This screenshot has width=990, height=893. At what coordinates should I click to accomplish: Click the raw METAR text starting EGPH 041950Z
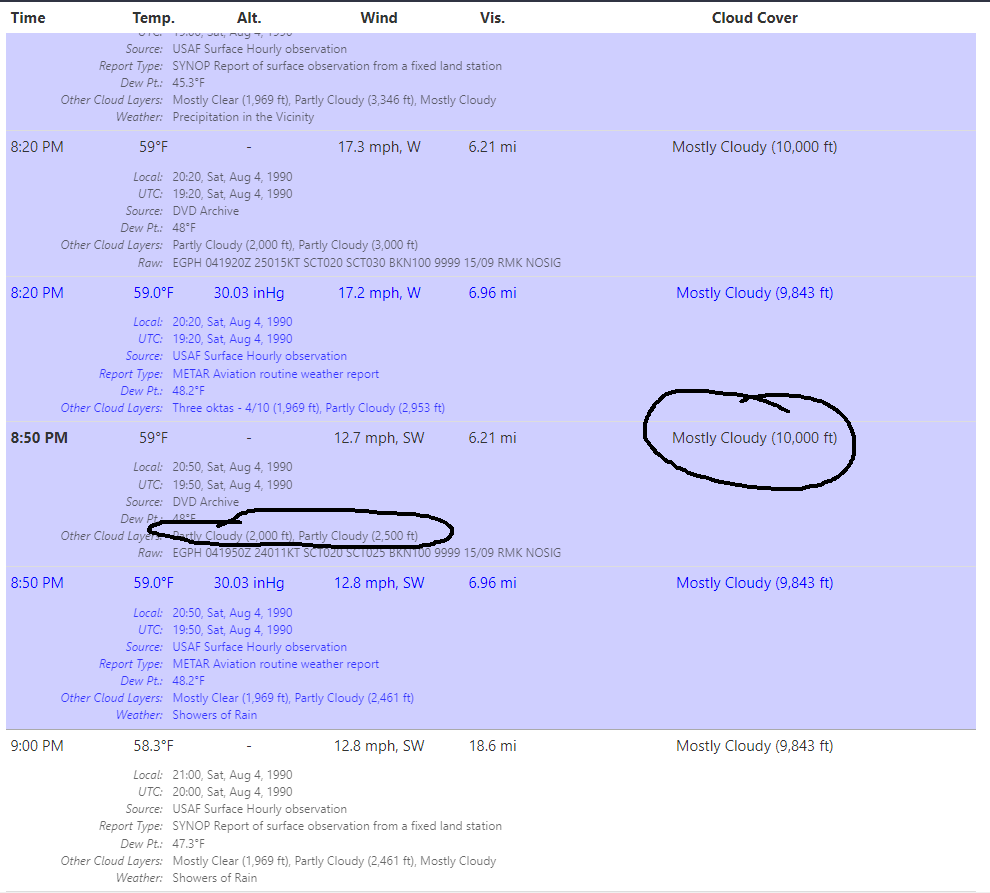coord(366,553)
